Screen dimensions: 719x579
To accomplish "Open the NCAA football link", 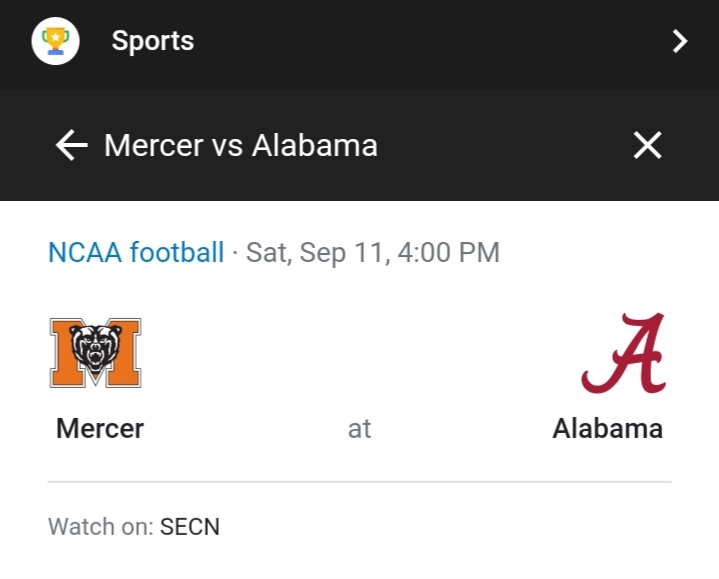I will tap(136, 252).
